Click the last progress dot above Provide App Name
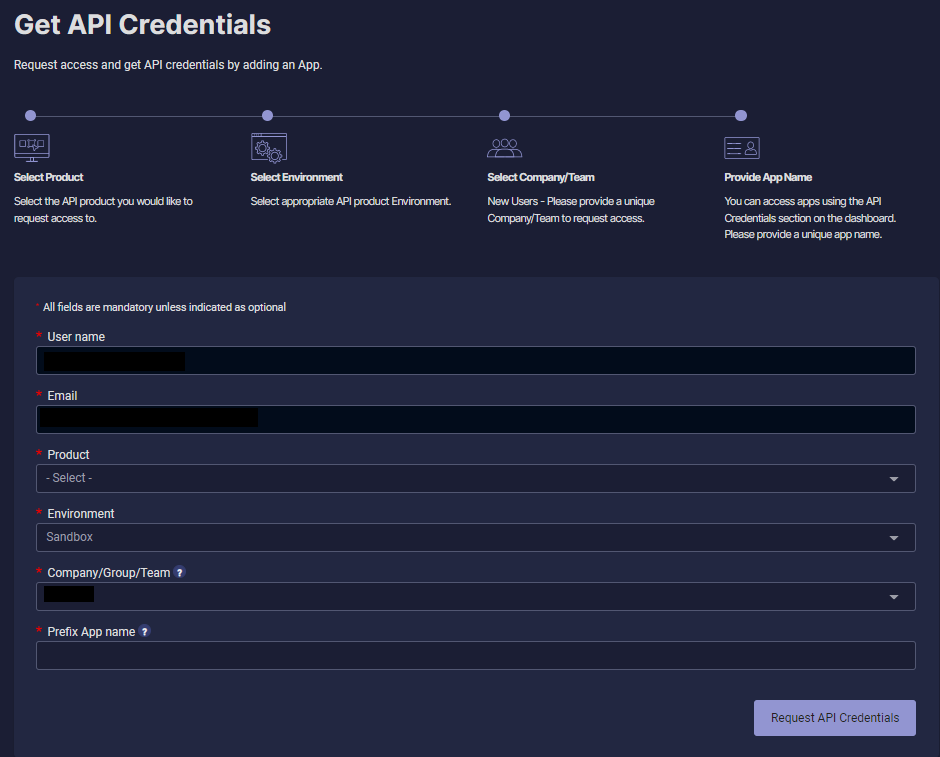Screen dimensions: 940x757 pos(741,115)
